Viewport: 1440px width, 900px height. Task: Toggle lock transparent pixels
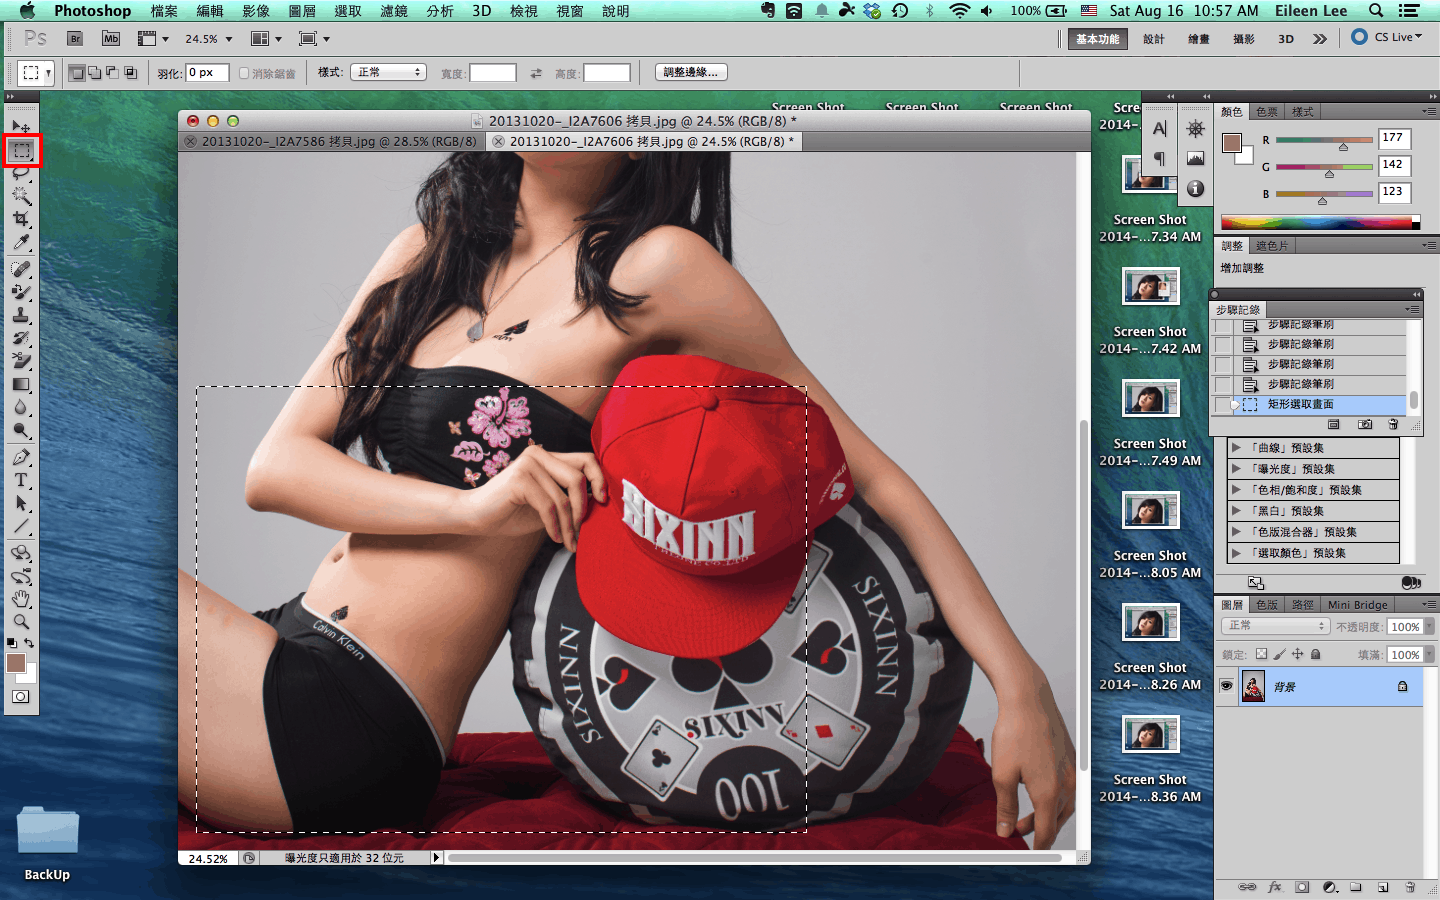tap(1261, 654)
